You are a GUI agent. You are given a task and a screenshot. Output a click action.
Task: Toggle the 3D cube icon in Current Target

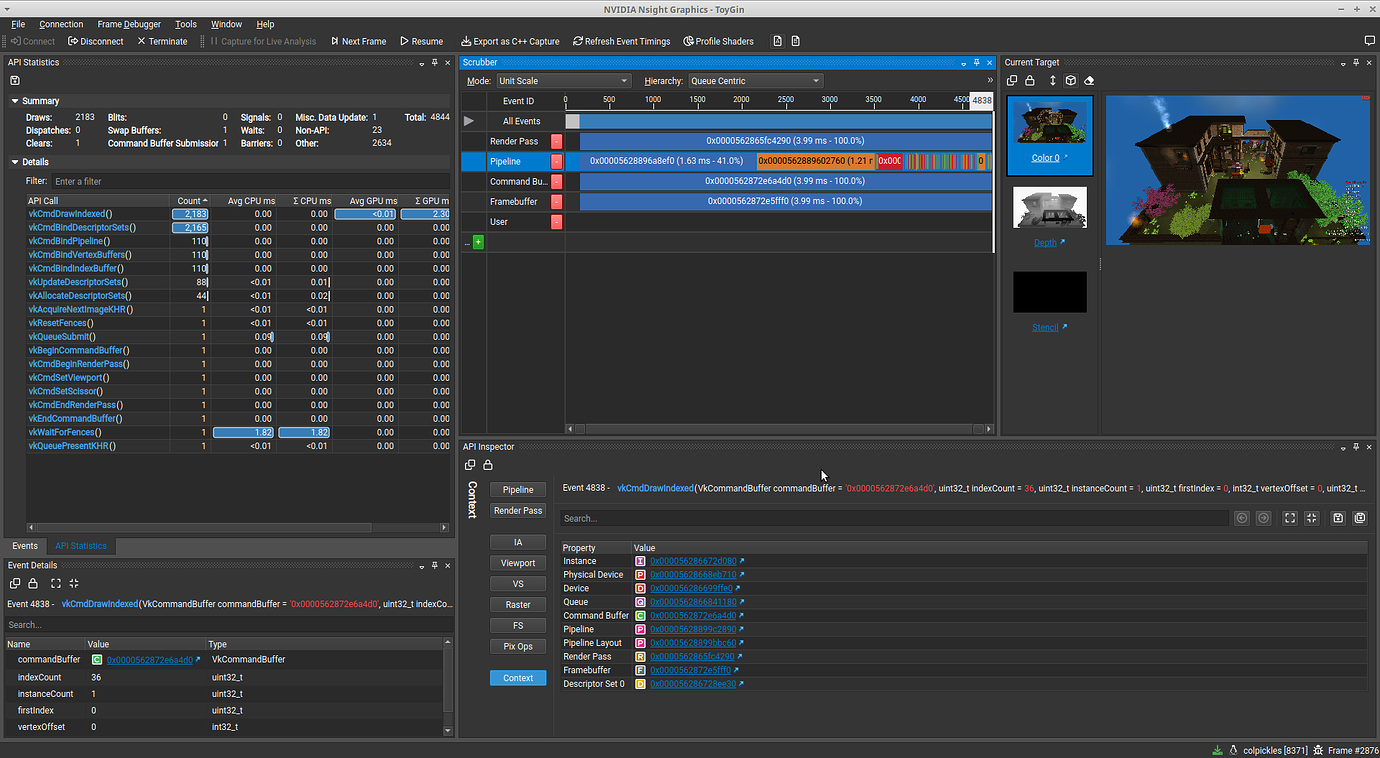(x=1070, y=80)
